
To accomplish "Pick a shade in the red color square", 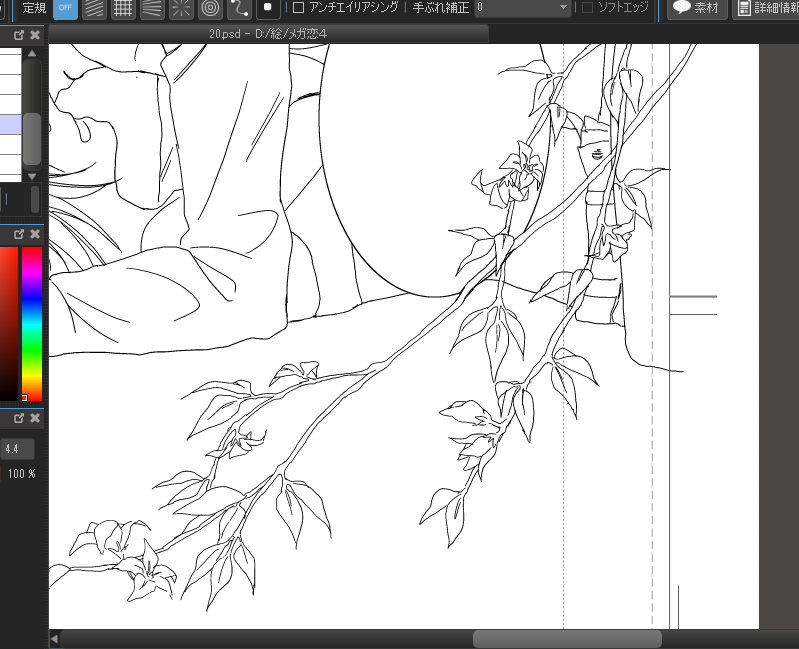I will point(9,324).
